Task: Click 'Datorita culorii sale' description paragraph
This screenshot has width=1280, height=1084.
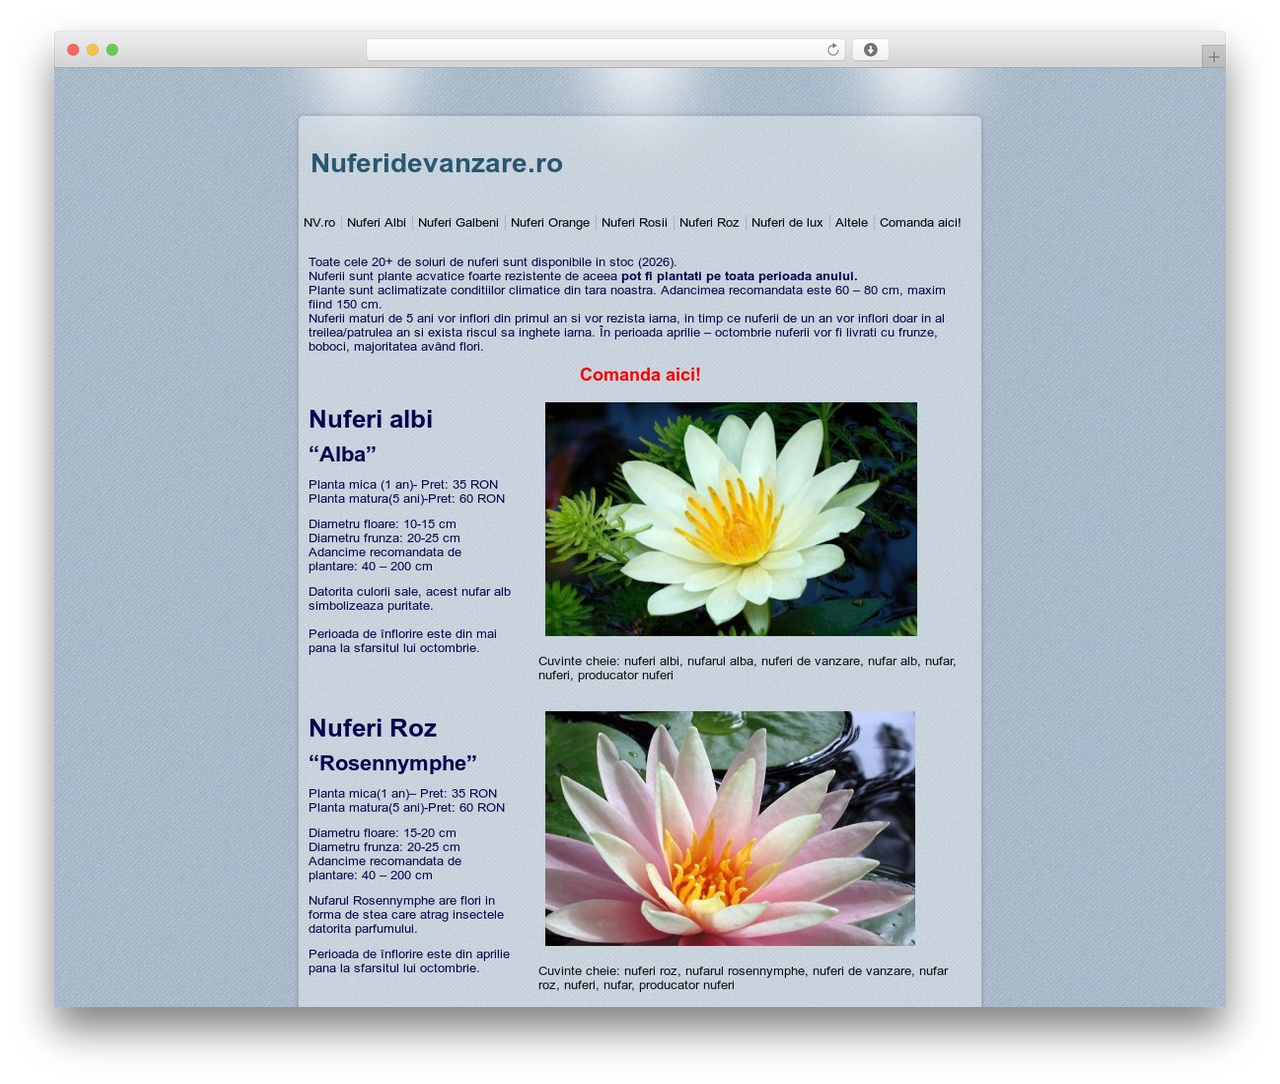Action: pyautogui.click(x=409, y=599)
